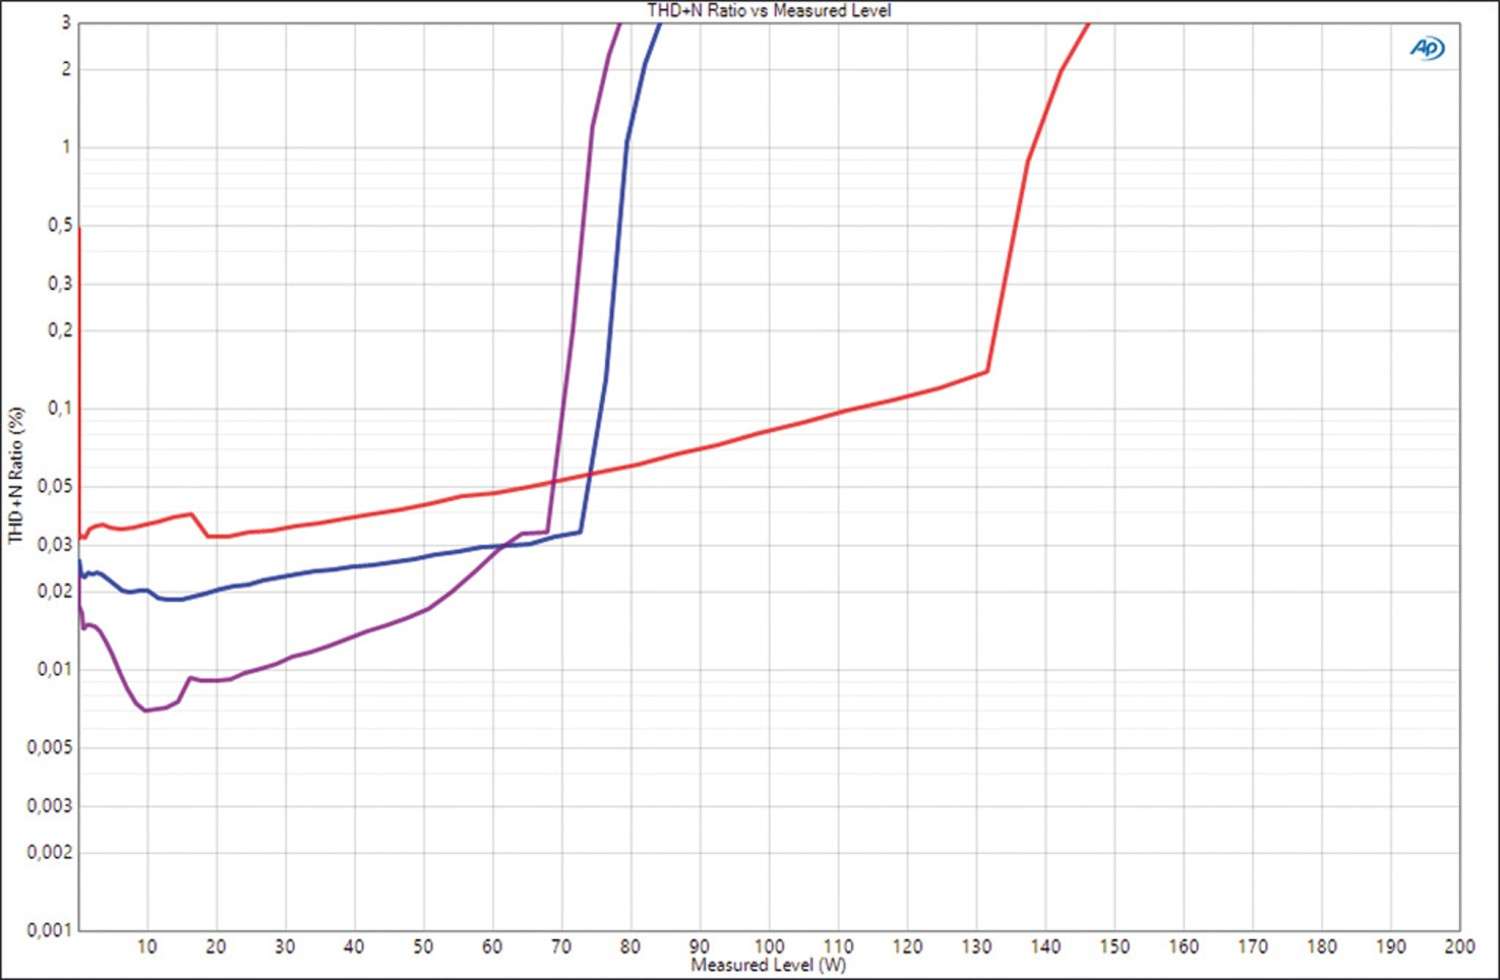Click the y-axis value 3

pyautogui.click(x=67, y=23)
